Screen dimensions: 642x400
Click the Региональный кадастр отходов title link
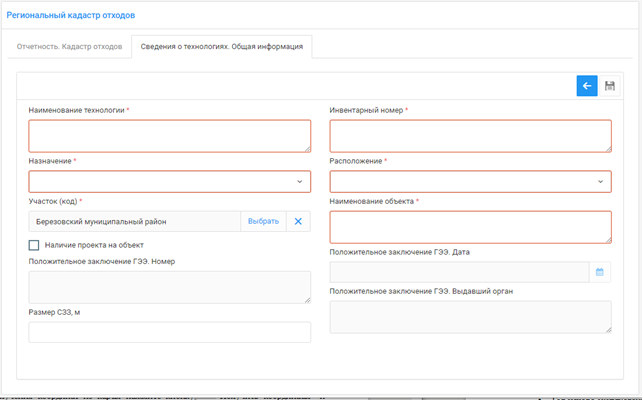(70, 16)
